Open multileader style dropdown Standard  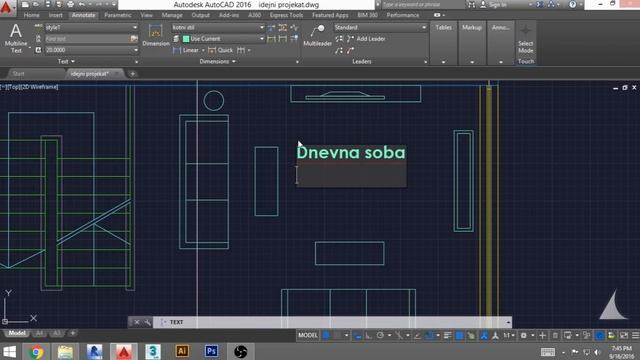[380, 27]
